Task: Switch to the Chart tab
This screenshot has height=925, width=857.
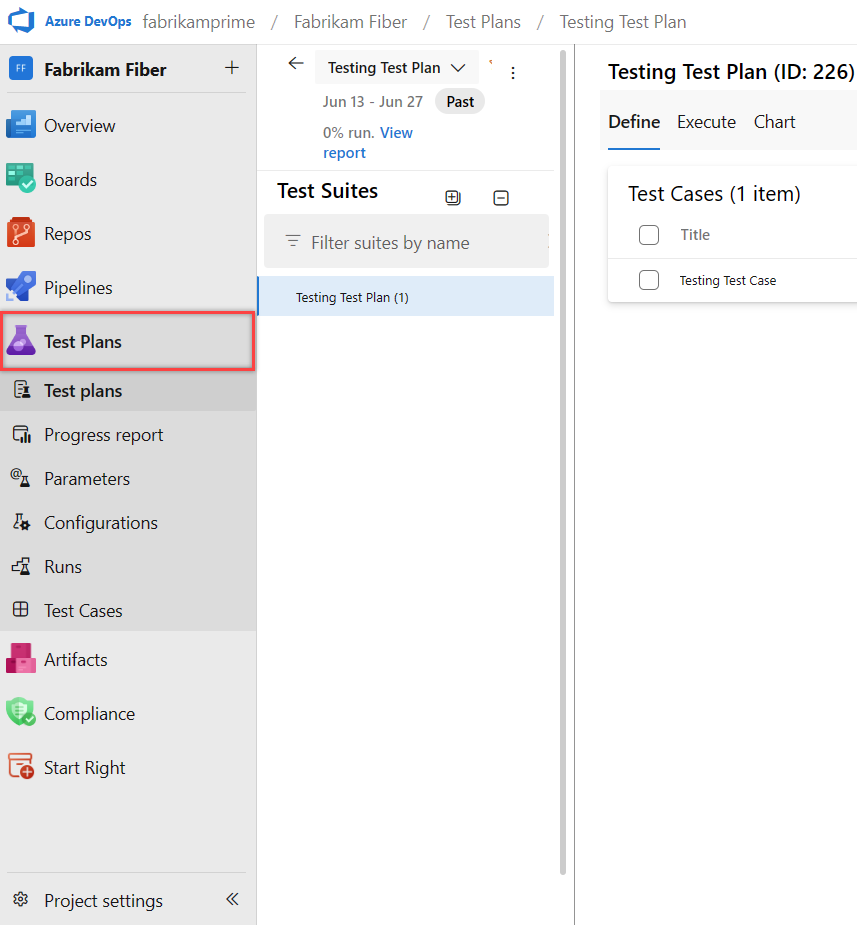Action: (774, 122)
